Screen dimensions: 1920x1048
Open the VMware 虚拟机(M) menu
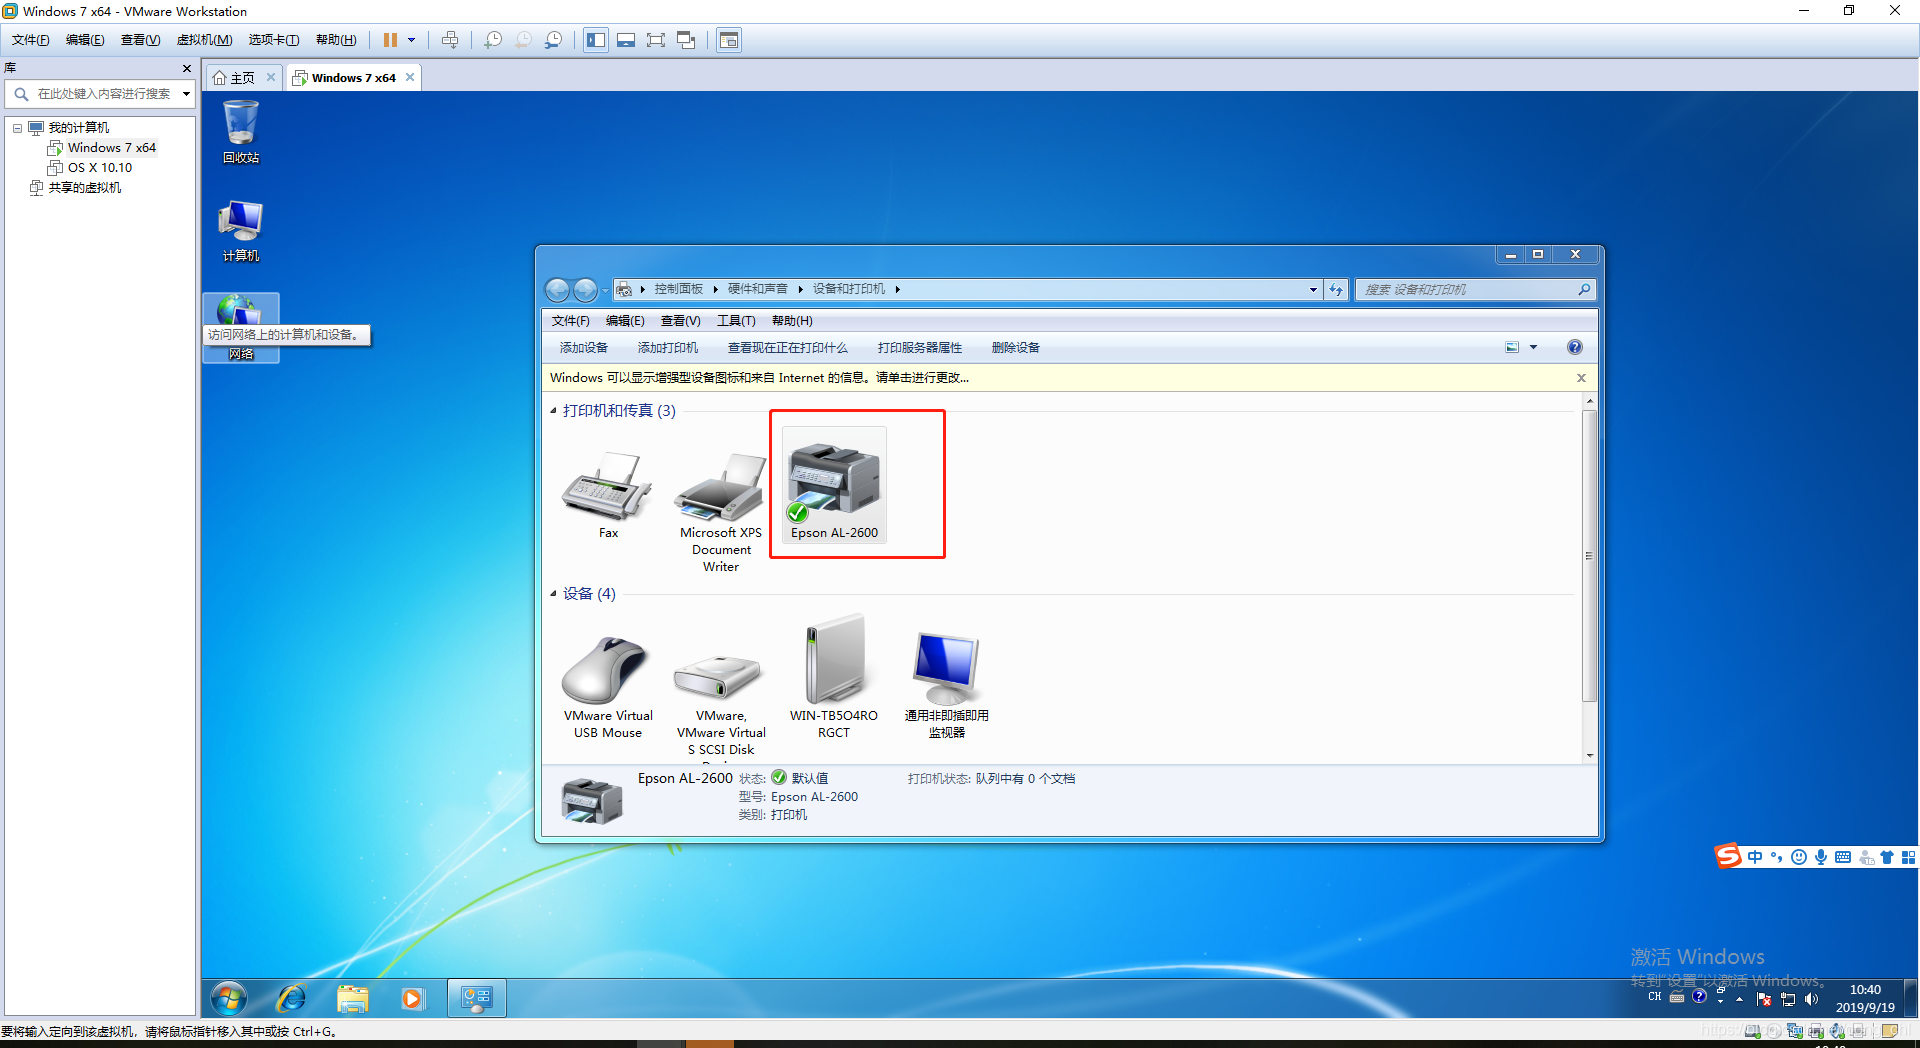coord(204,40)
